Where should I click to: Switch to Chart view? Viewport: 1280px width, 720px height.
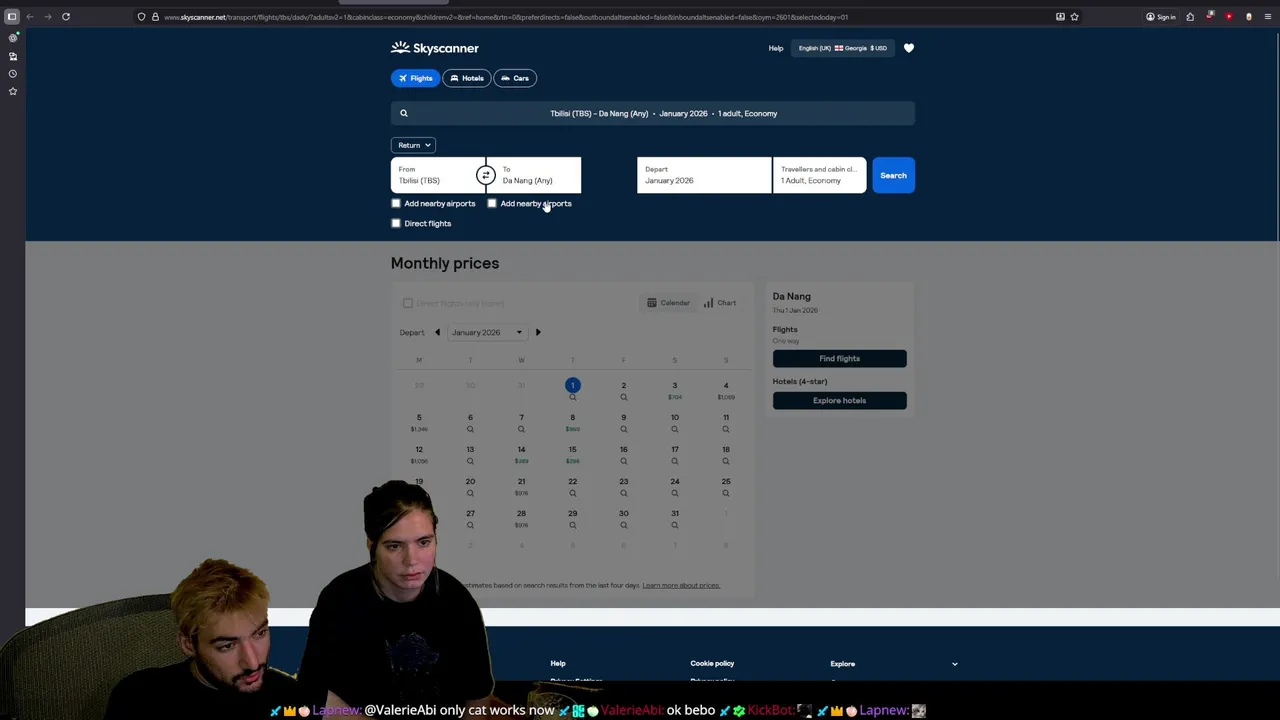[720, 303]
